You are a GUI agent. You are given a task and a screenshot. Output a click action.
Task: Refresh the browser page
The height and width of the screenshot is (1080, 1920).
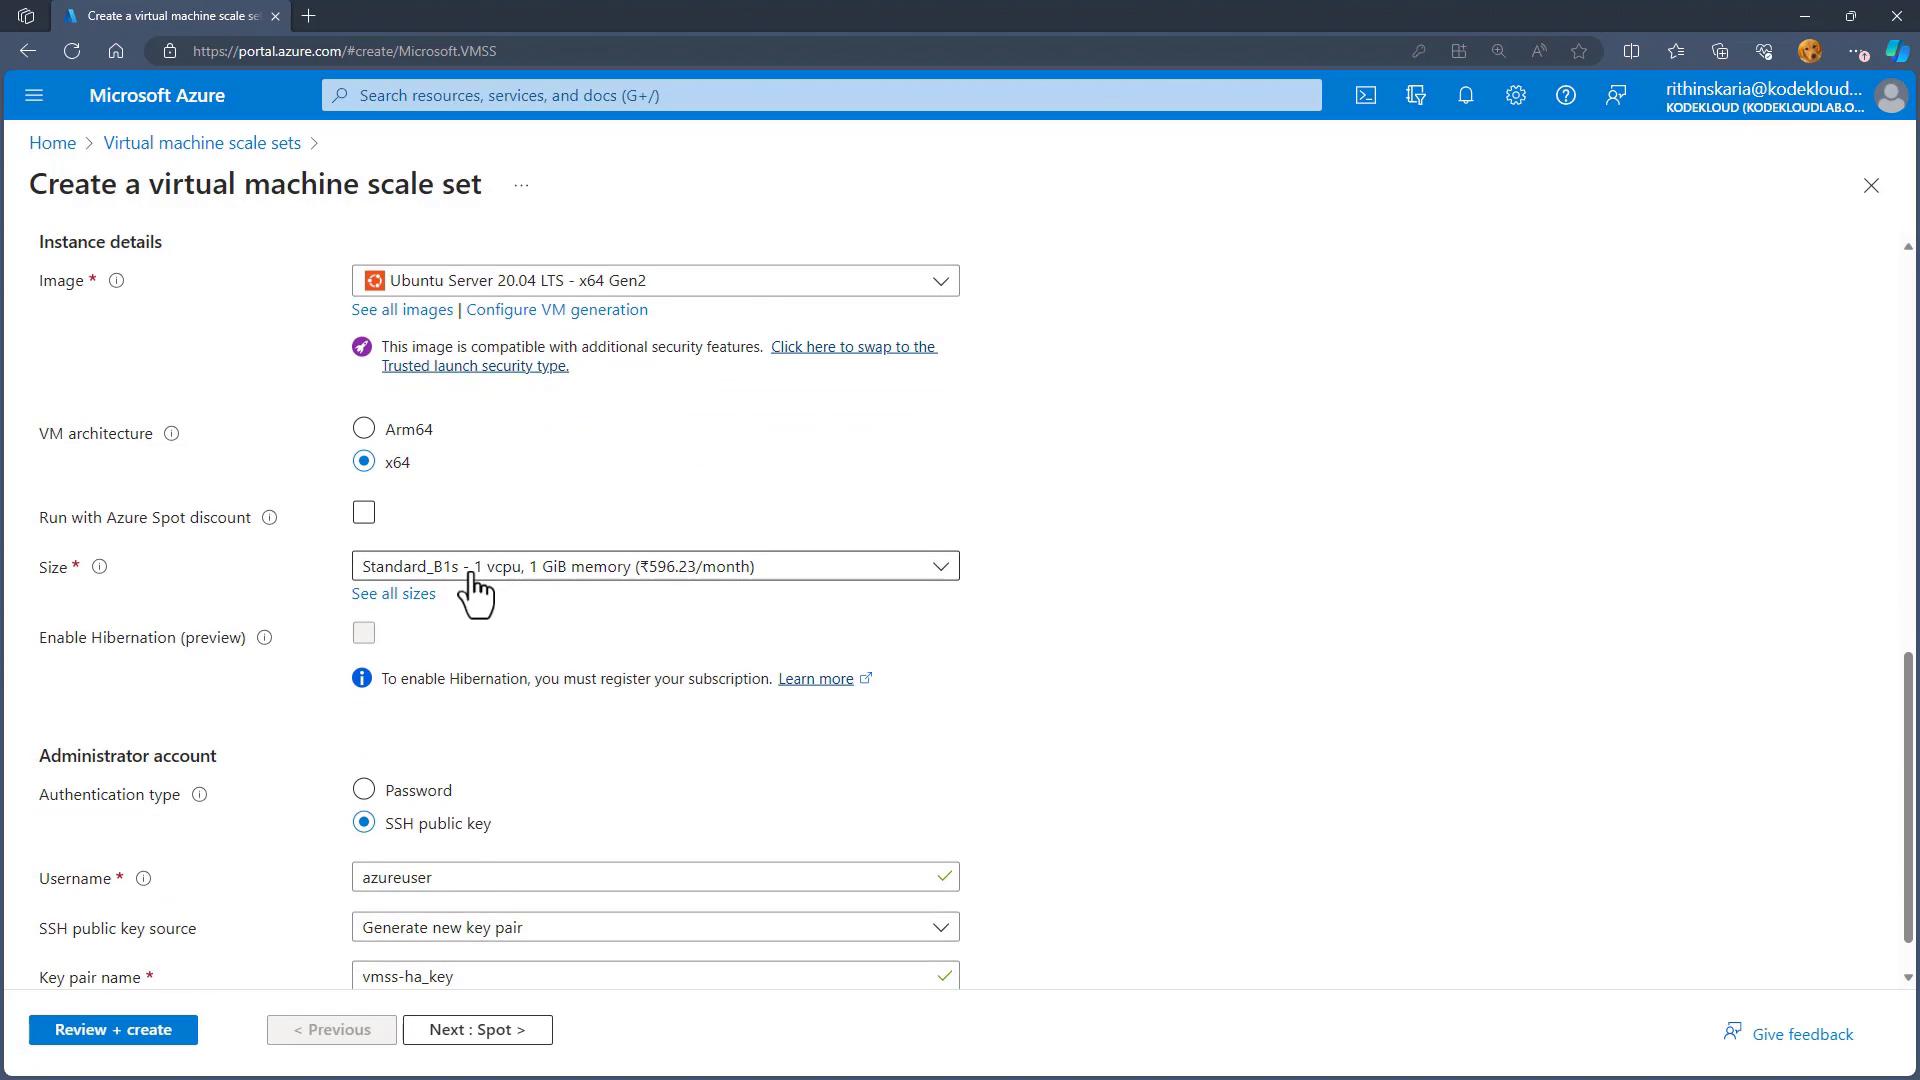point(72,51)
